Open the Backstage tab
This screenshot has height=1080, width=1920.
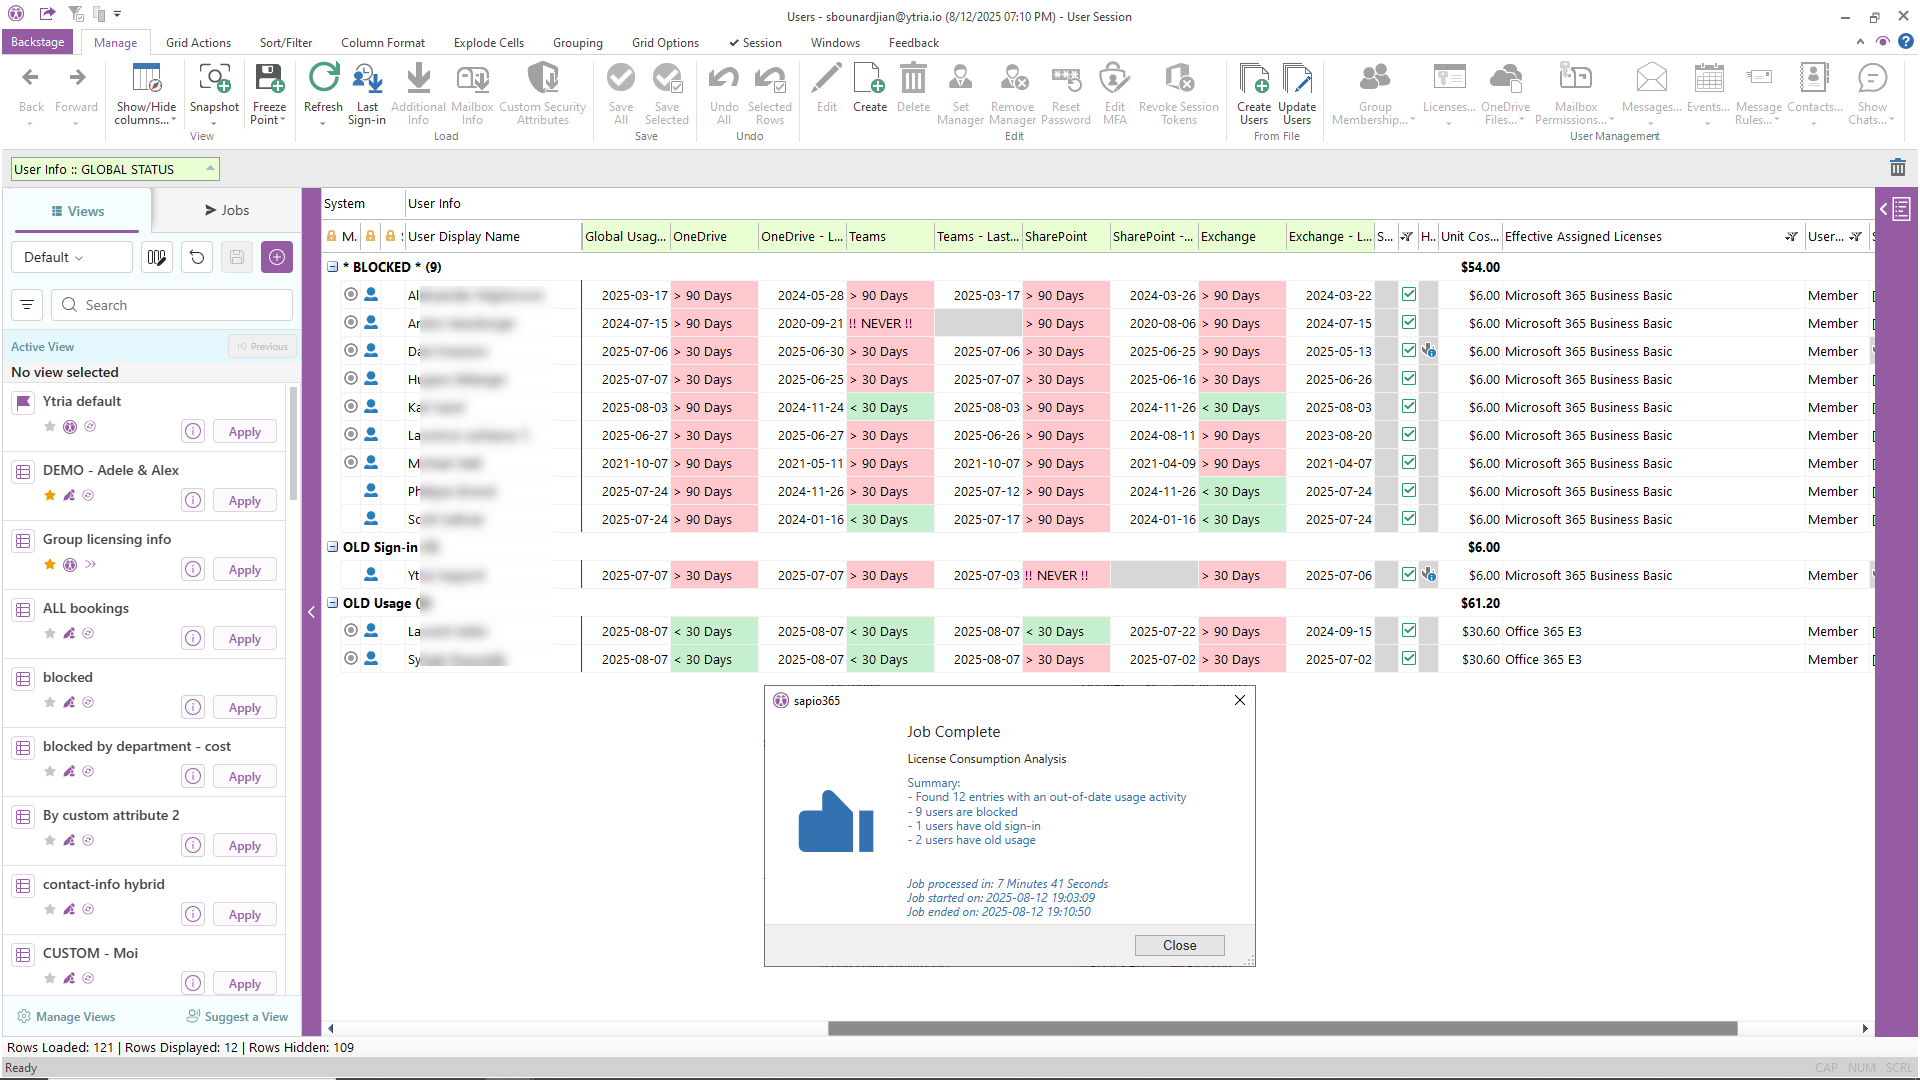click(x=37, y=42)
